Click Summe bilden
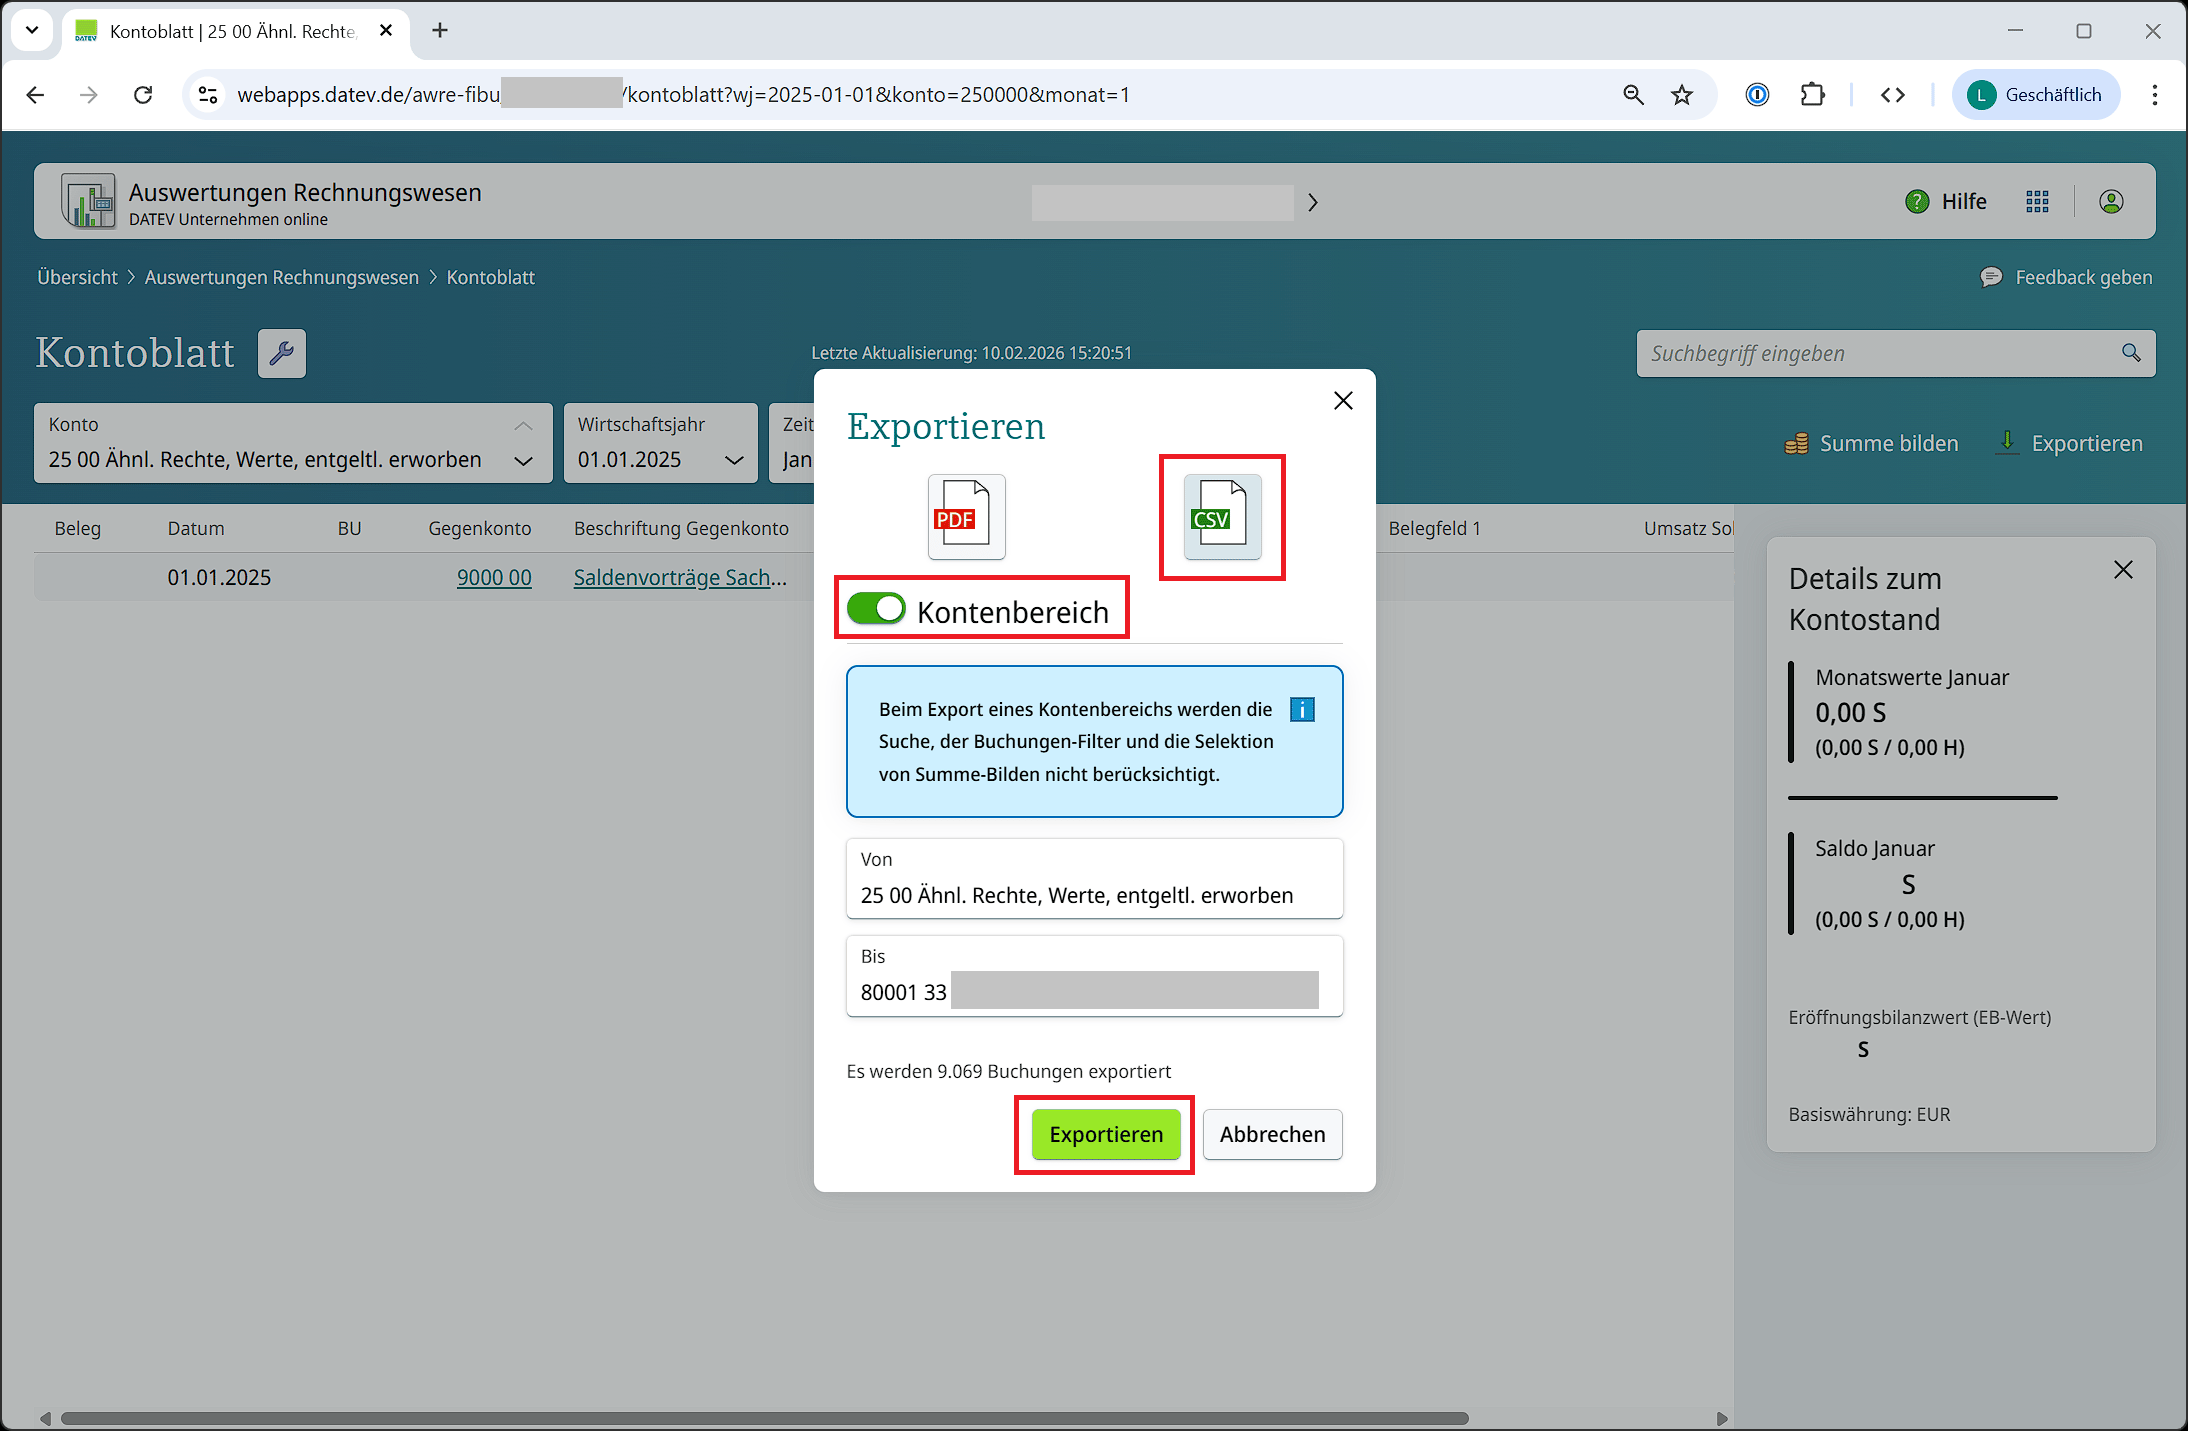2188x1431 pixels. (x=1872, y=443)
